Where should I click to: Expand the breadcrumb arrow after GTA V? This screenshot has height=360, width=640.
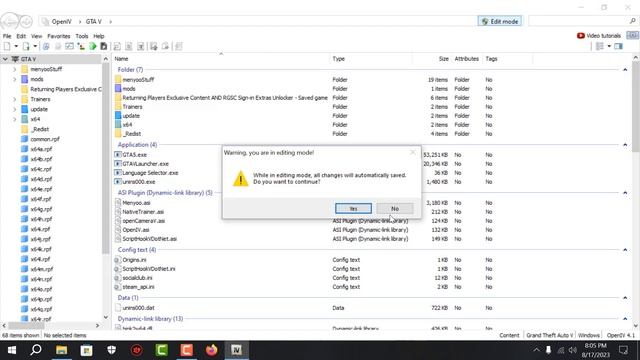[110, 21]
